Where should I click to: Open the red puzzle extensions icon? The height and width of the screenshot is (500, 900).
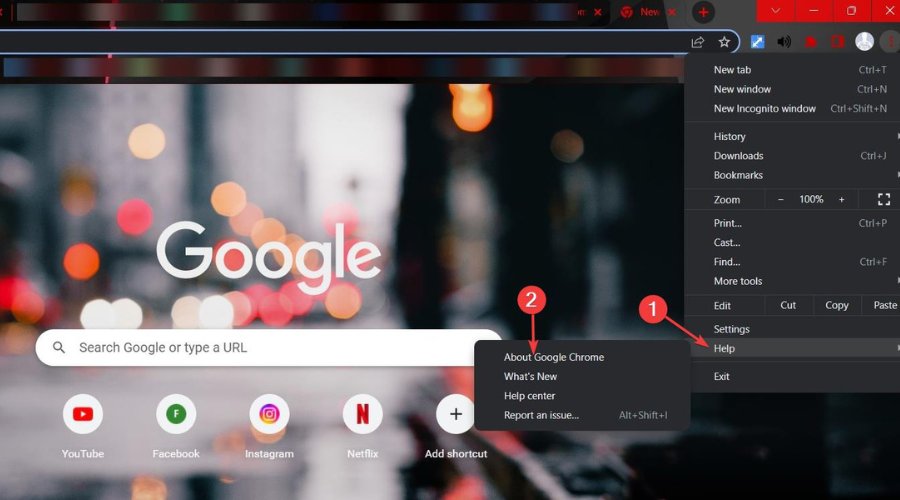click(810, 42)
